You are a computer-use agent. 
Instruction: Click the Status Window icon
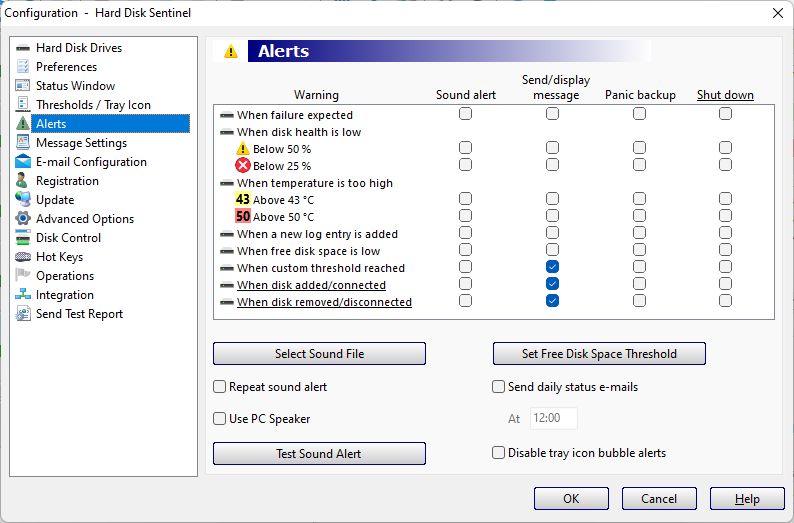click(23, 86)
